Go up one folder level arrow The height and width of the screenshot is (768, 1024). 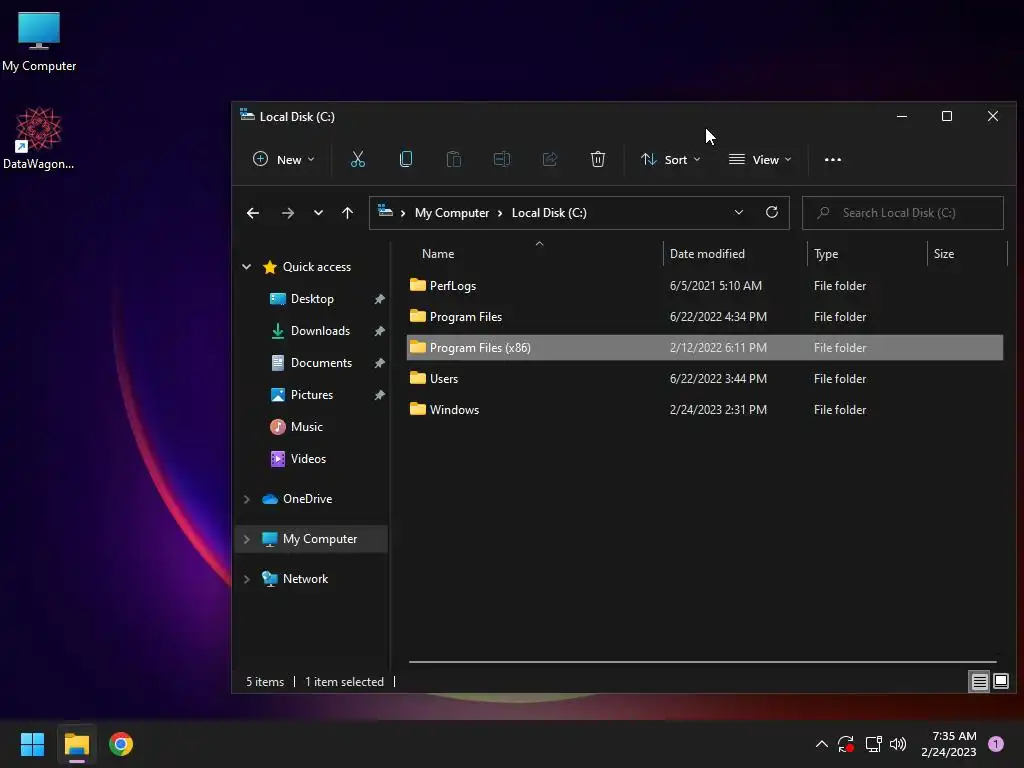coord(347,213)
